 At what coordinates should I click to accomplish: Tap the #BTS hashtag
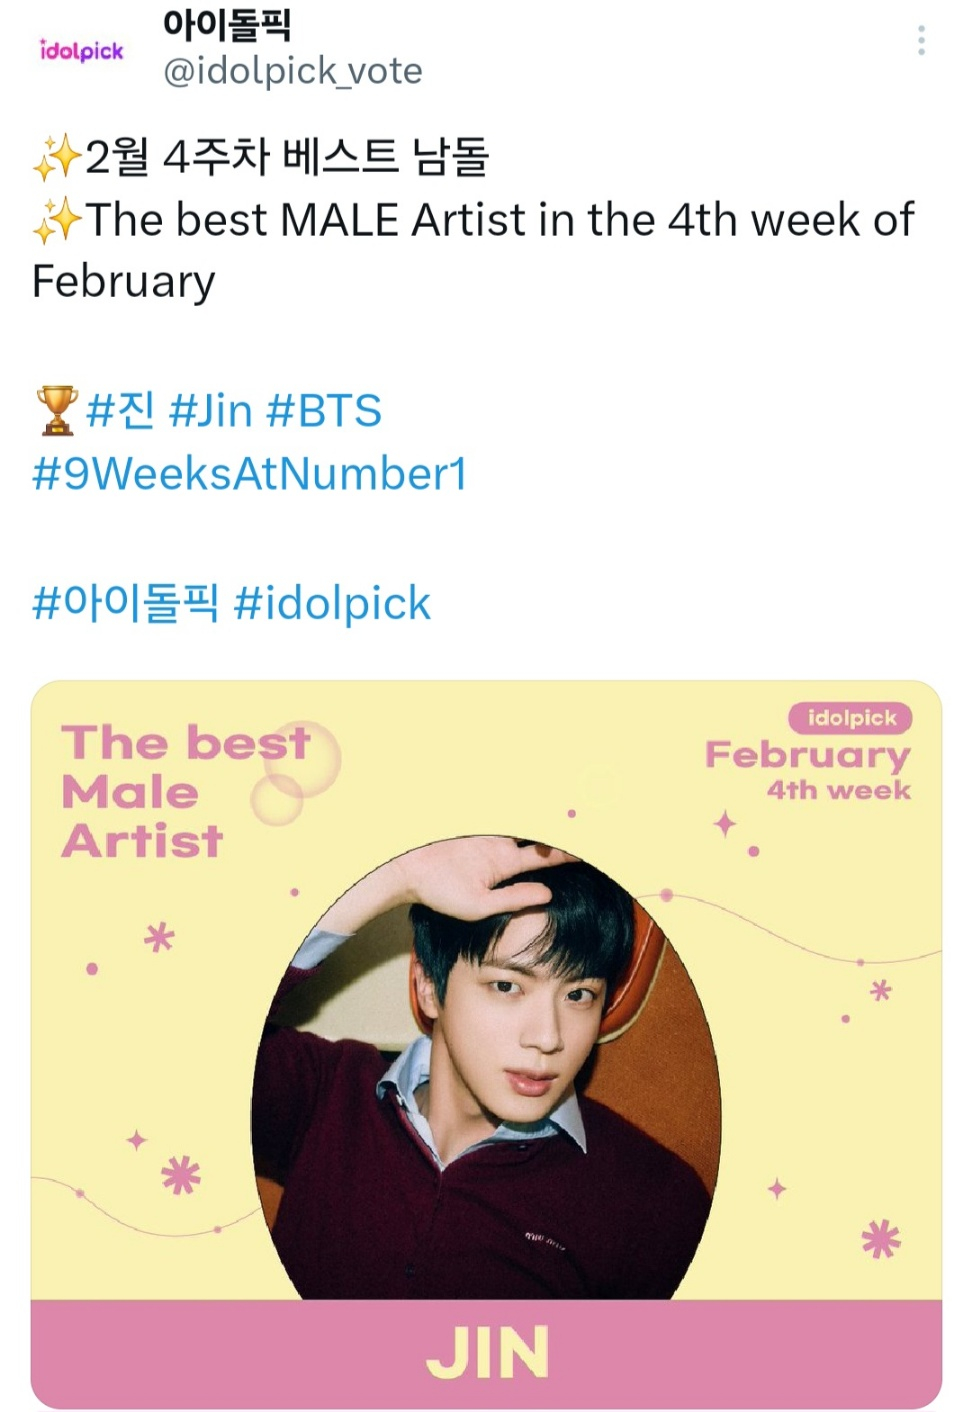325,411
